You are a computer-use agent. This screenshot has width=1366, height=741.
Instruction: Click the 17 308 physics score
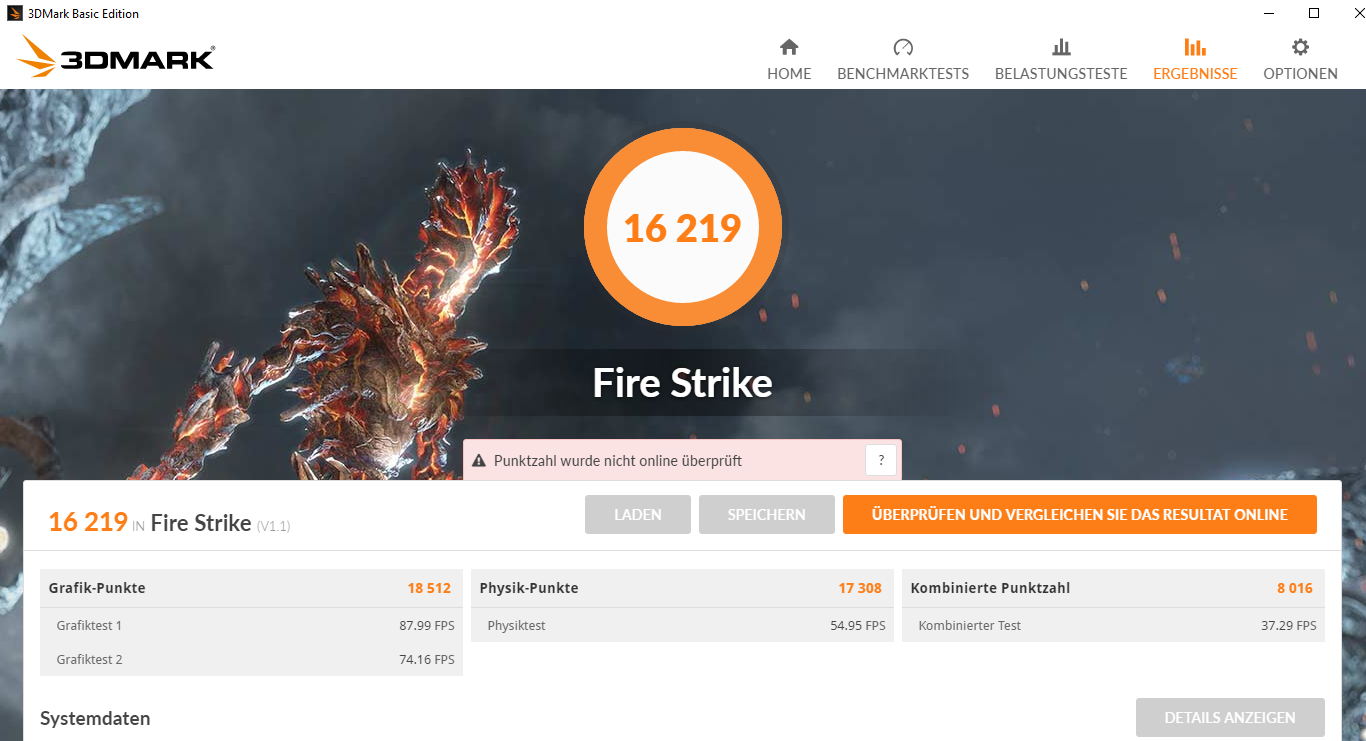tap(860, 588)
